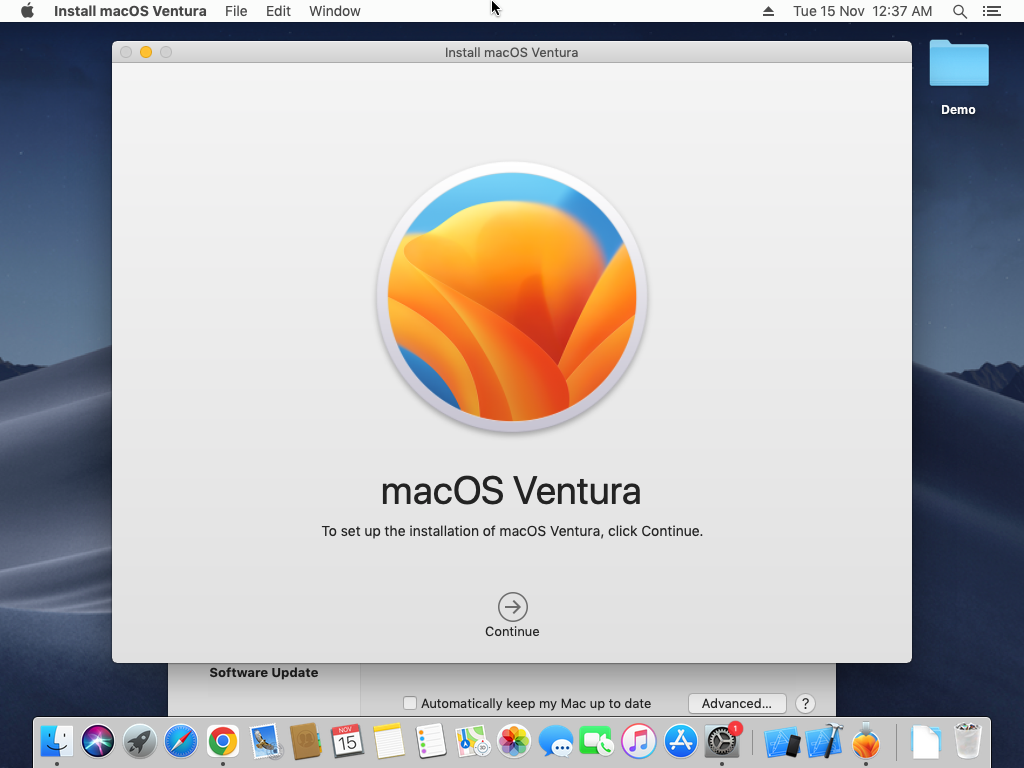This screenshot has width=1024, height=768.
Task: Click the eject icon in menu bar
Action: 769,11
